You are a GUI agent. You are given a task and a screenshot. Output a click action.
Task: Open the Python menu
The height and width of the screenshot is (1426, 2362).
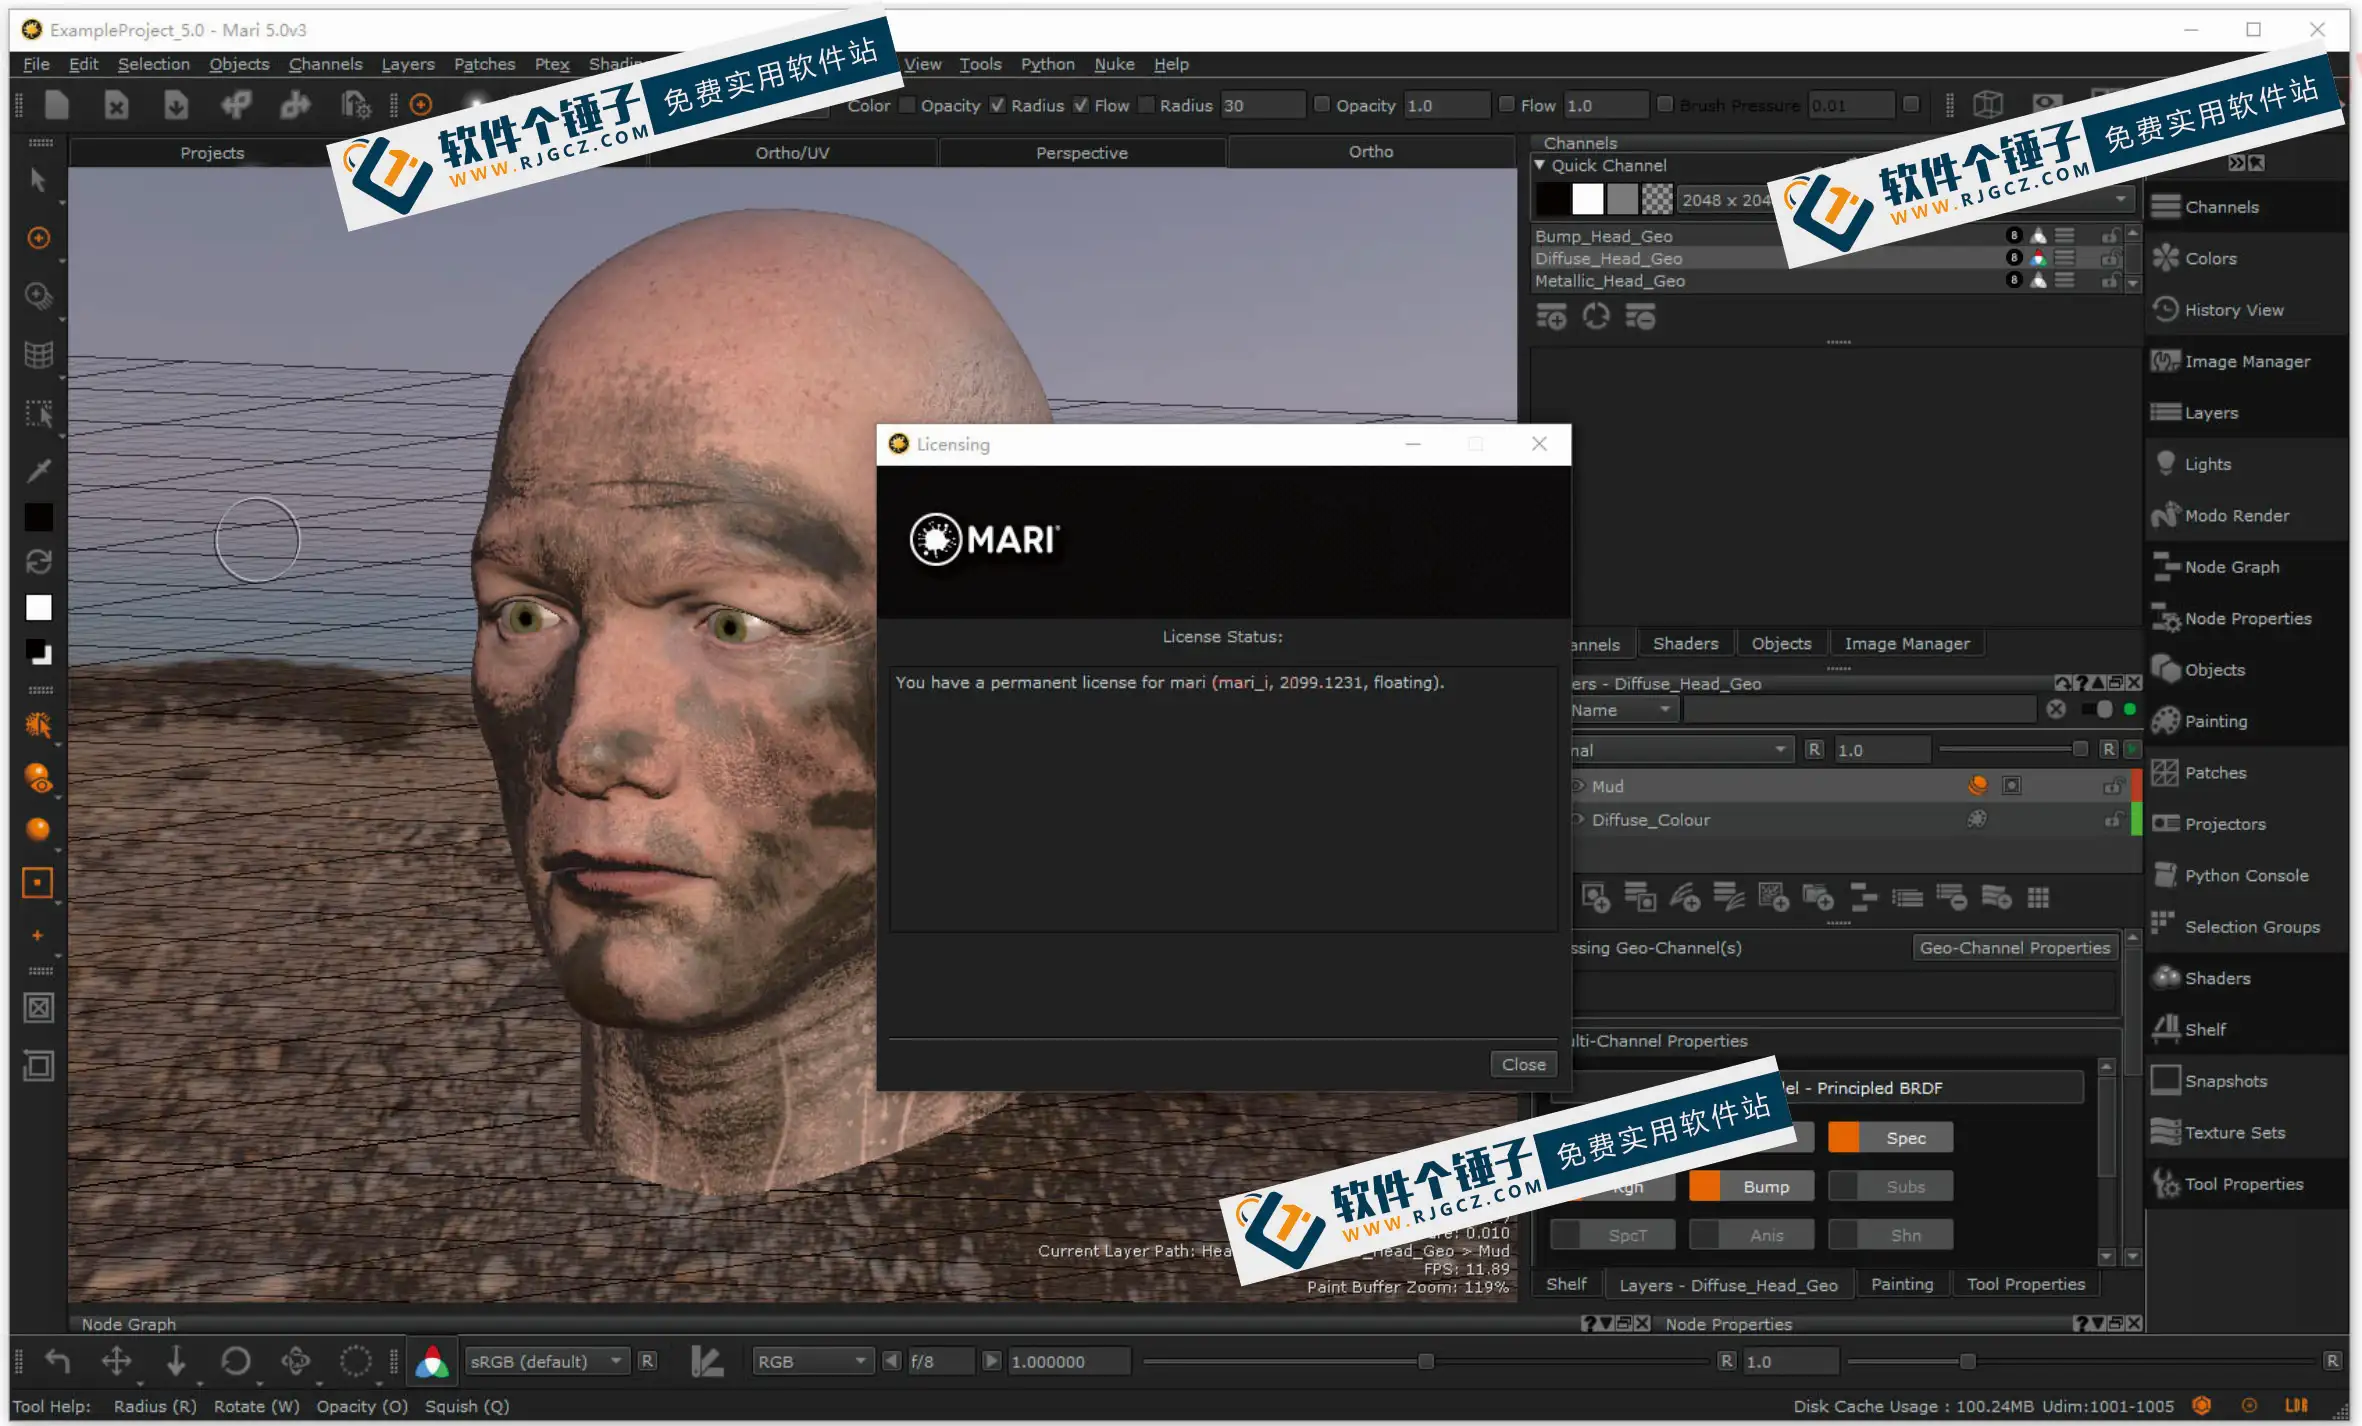click(x=1047, y=64)
